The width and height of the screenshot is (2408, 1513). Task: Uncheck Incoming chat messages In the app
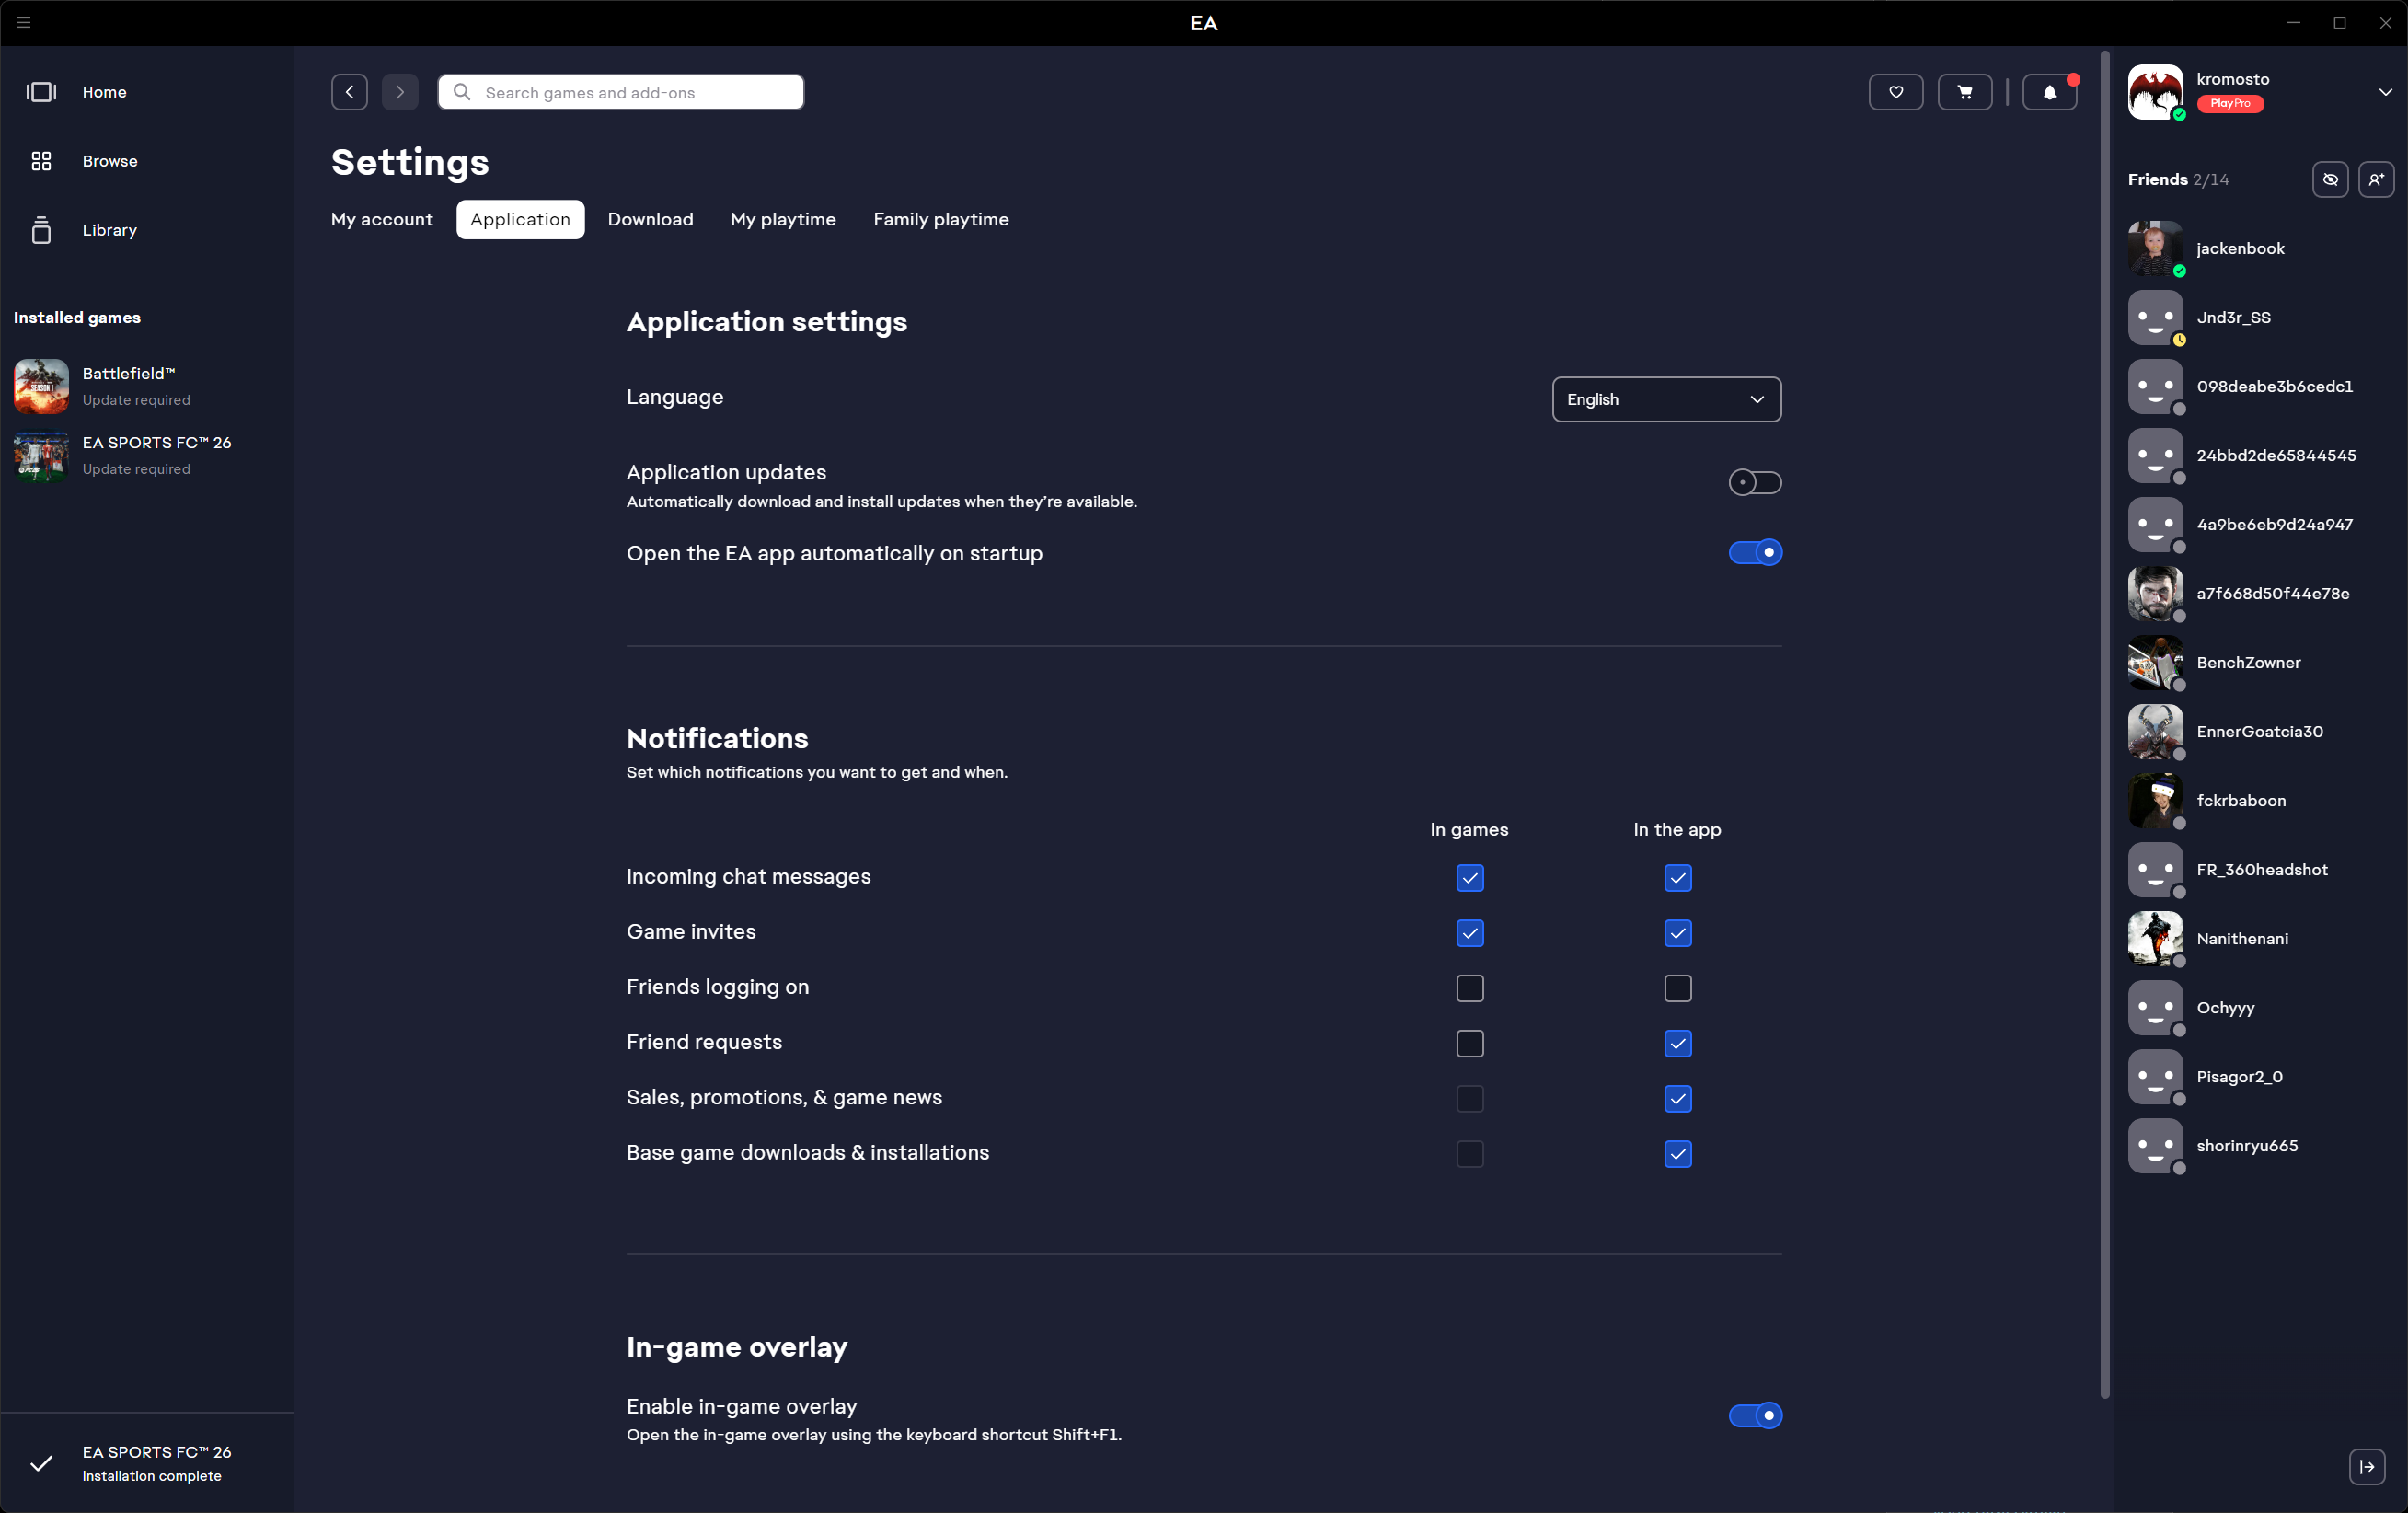point(1677,878)
